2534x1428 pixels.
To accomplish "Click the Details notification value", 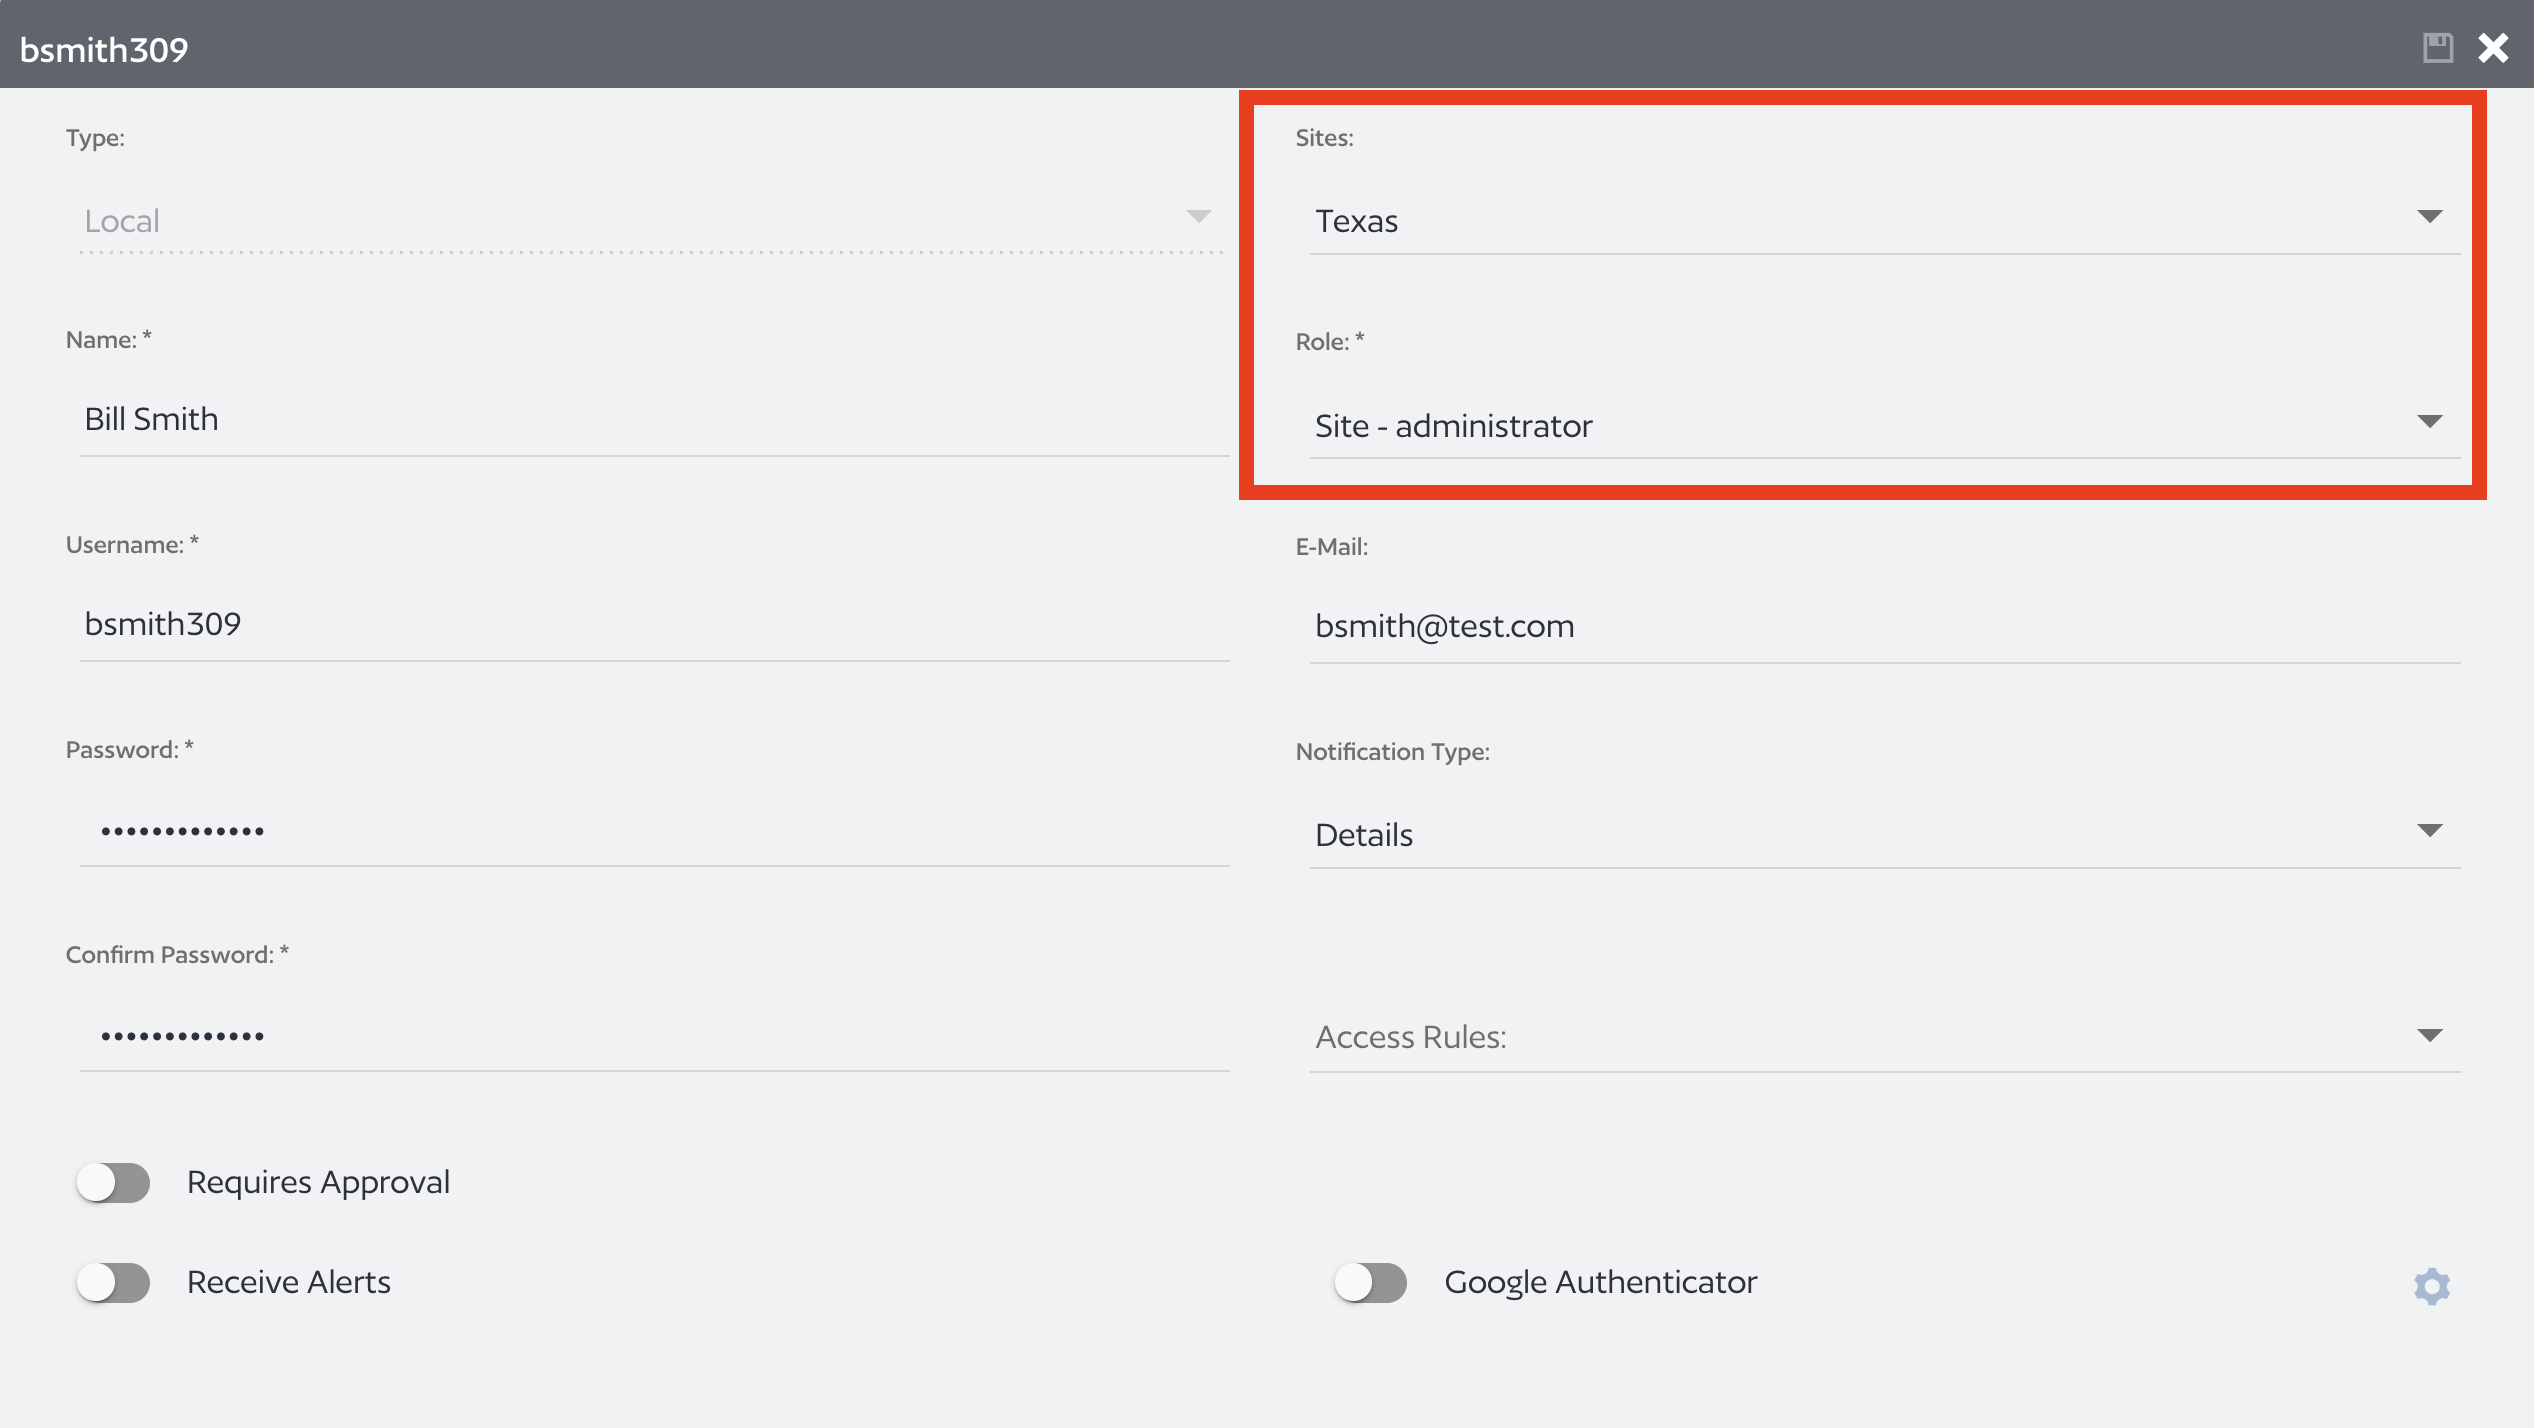I will coord(1364,834).
